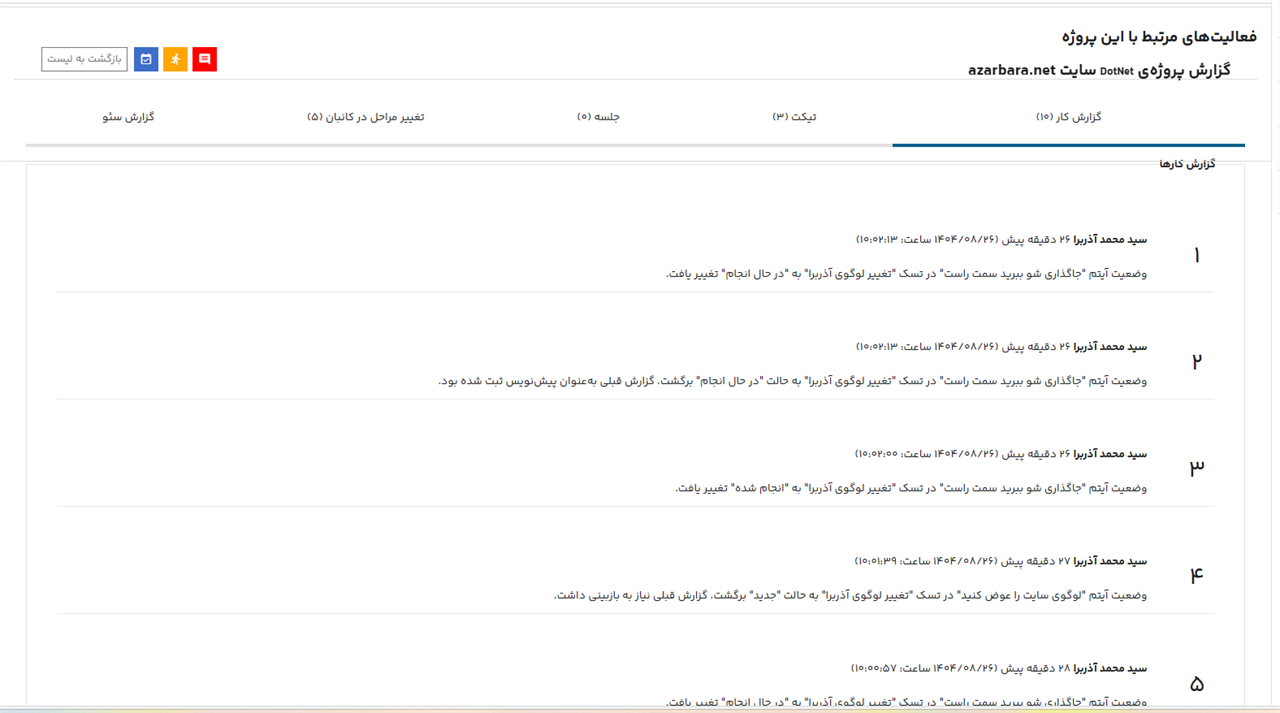Click author name 'سید محمد آذربرا' in report 1
Viewport: 1280px width, 713px height.
pyautogui.click(x=1110, y=240)
